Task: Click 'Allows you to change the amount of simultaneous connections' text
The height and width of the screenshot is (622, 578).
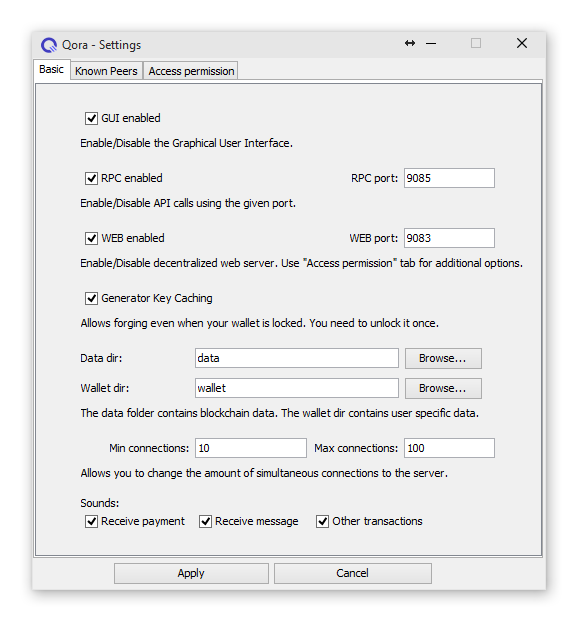Action: tap(264, 473)
